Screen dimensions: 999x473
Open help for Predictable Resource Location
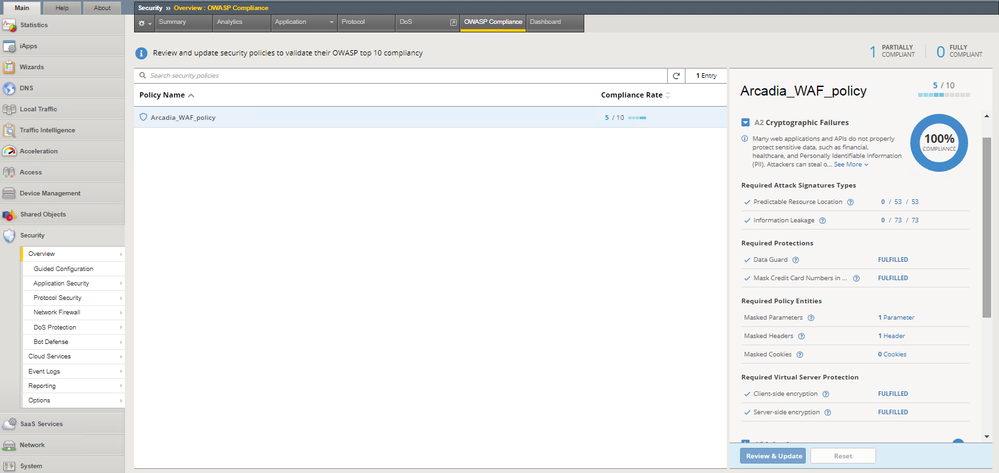851,201
